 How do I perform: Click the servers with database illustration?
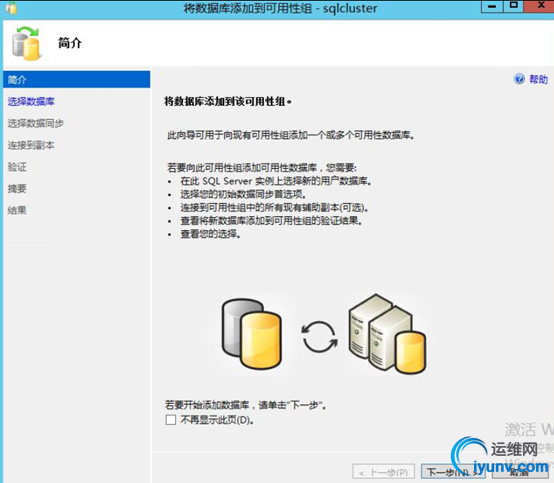click(x=387, y=334)
